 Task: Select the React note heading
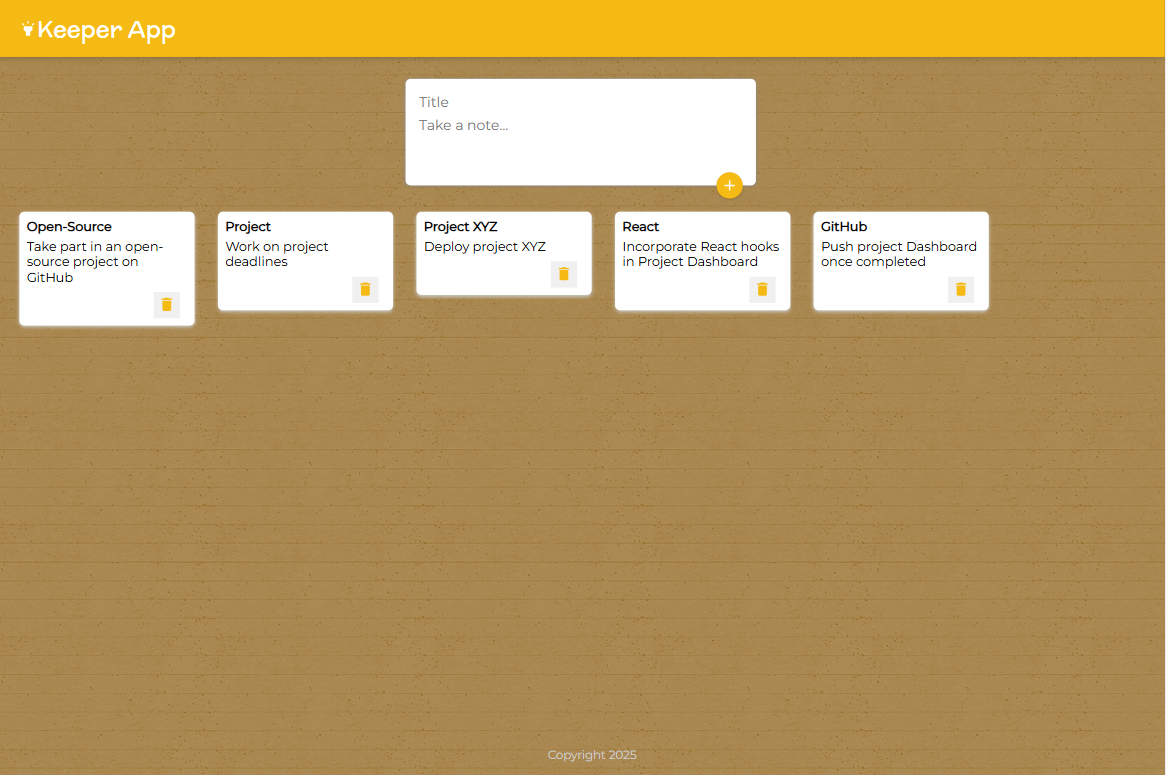(x=641, y=227)
